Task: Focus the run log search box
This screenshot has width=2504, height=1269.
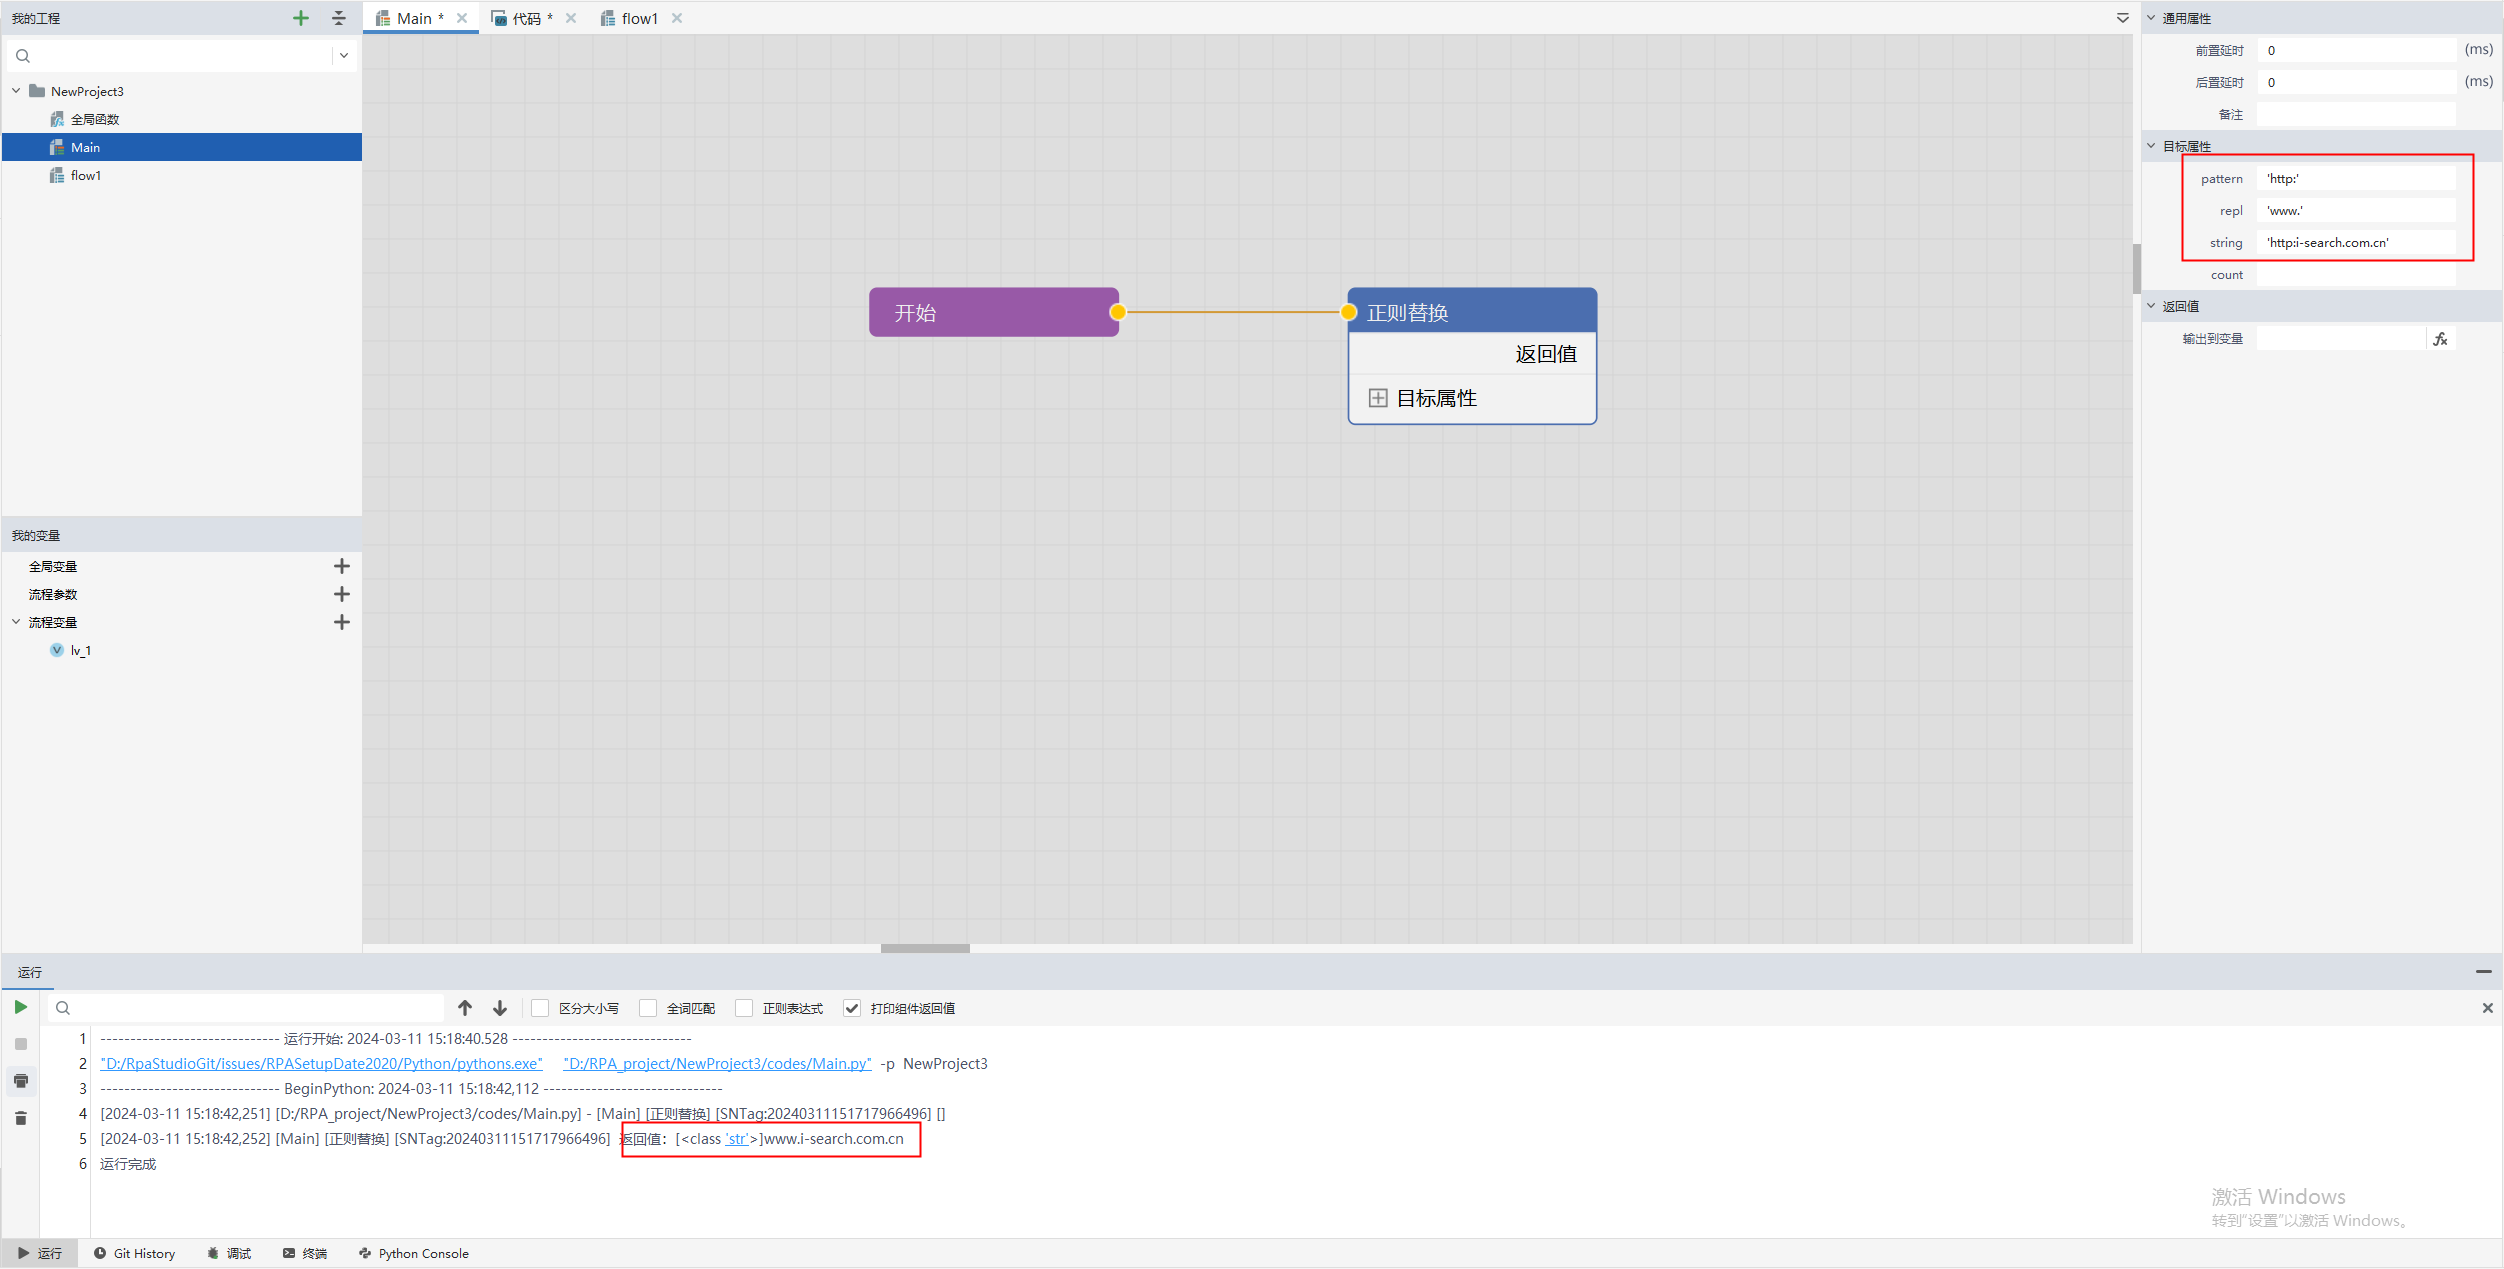Action: click(x=247, y=1008)
